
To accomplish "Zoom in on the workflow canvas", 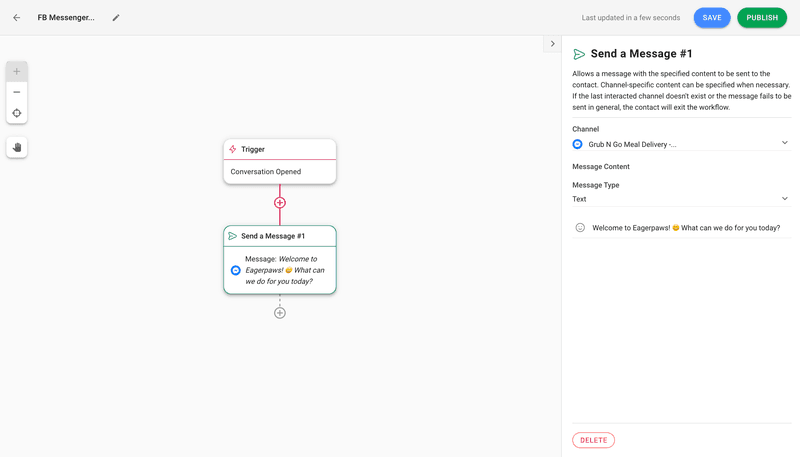I will [17, 72].
